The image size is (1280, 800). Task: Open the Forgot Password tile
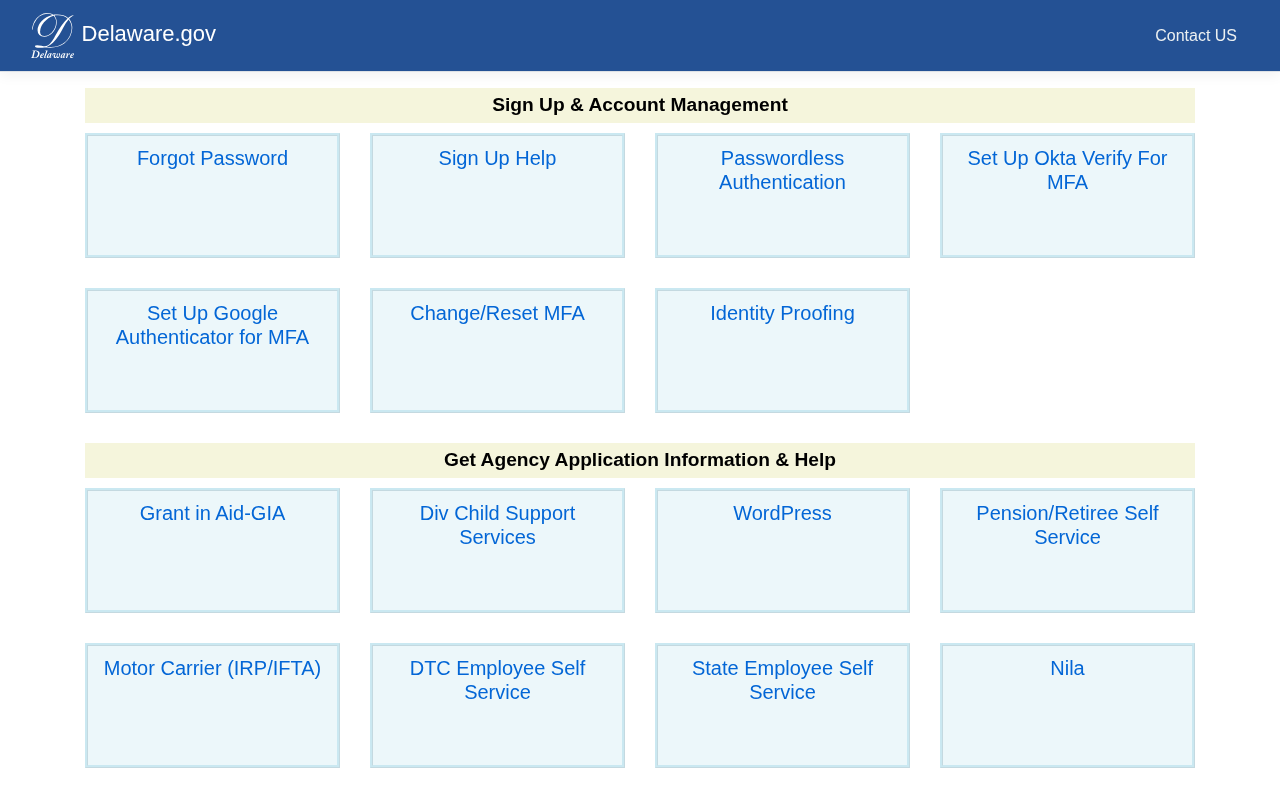tap(212, 159)
